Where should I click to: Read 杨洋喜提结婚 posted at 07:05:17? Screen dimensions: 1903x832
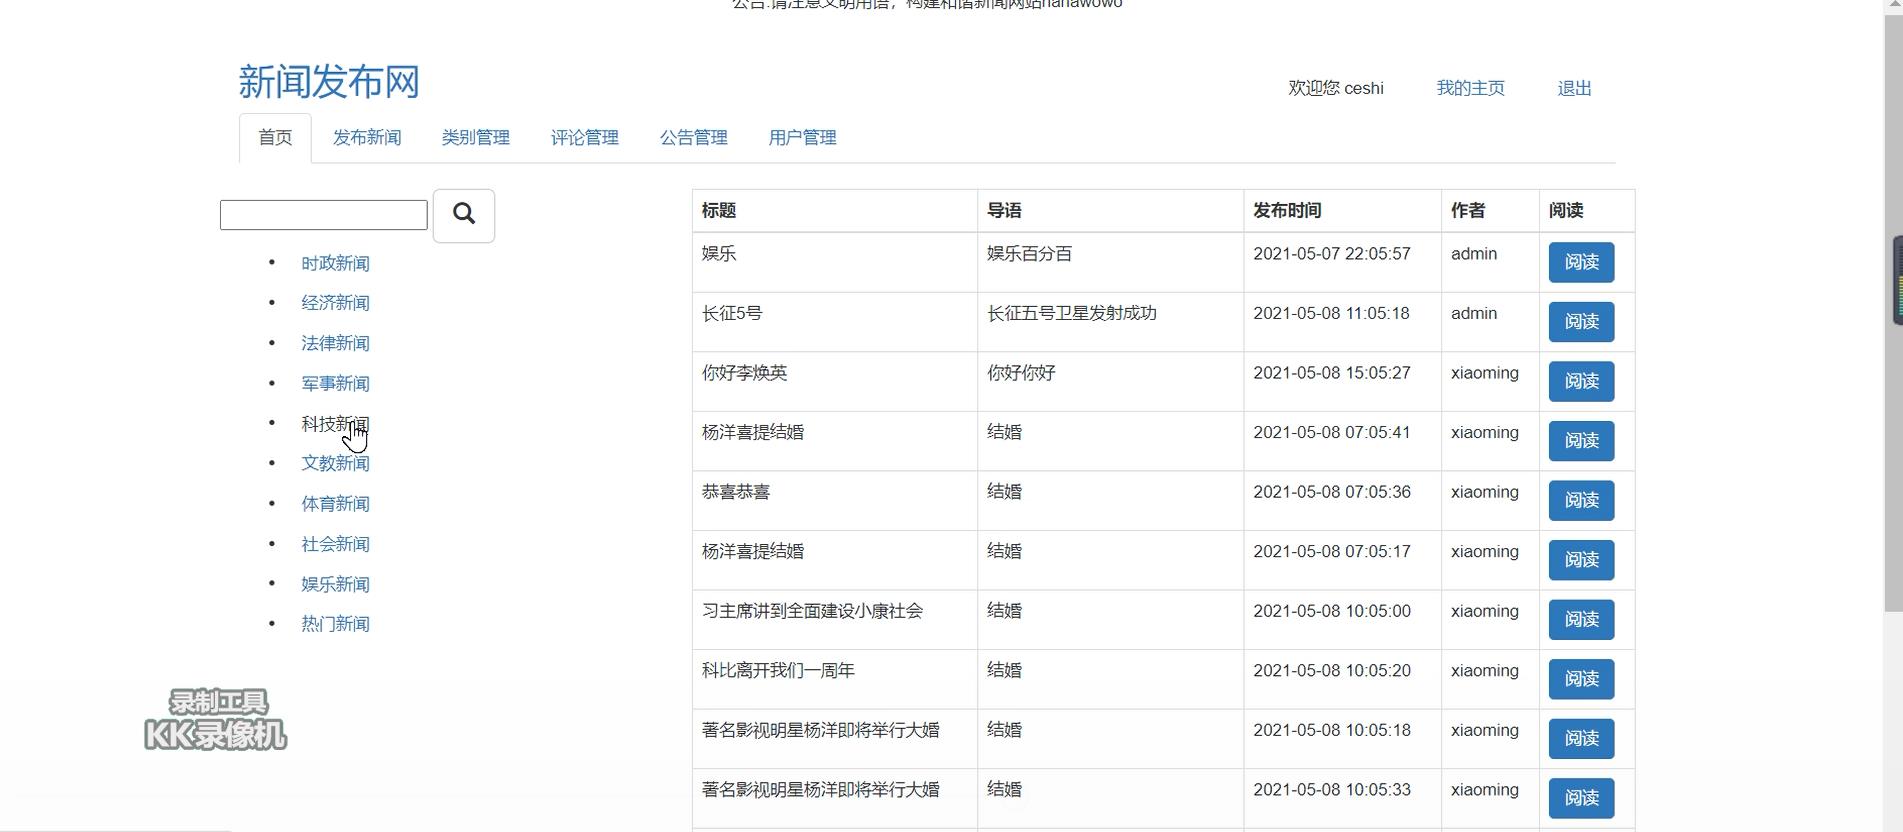(x=1581, y=560)
